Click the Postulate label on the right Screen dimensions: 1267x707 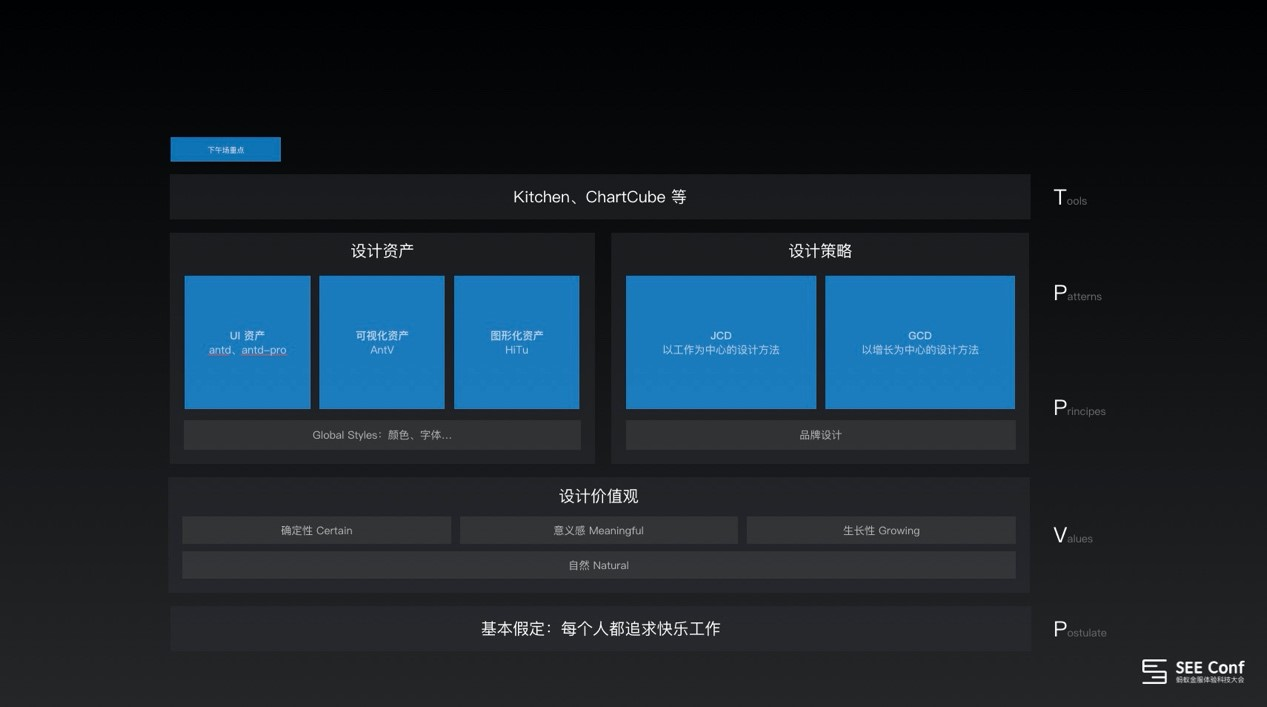[x=1080, y=630]
